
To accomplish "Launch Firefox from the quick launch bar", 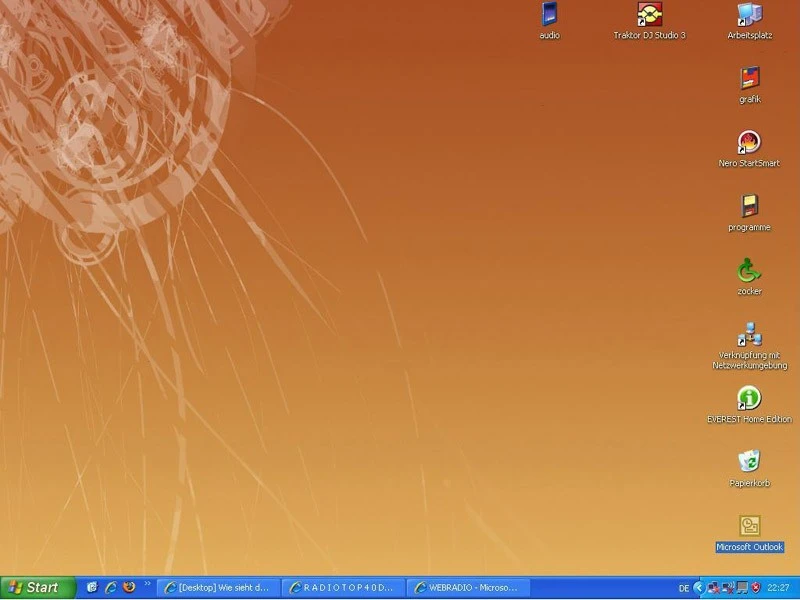I will tap(129, 587).
